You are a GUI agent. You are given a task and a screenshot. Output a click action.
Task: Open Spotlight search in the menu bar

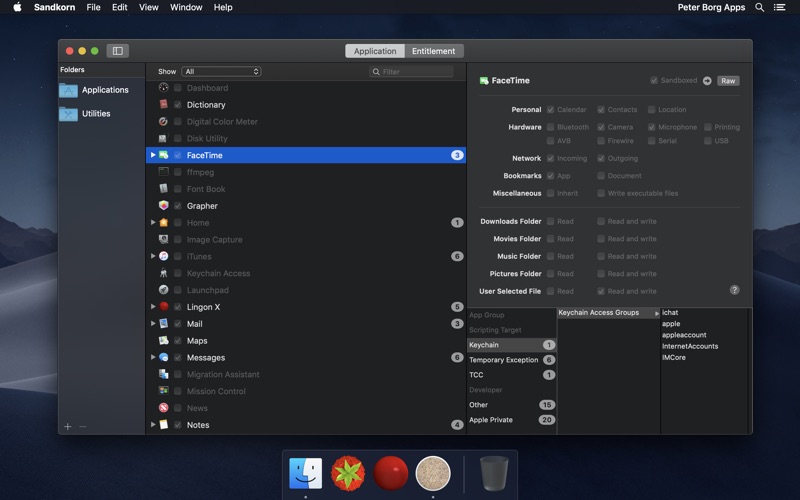[760, 7]
